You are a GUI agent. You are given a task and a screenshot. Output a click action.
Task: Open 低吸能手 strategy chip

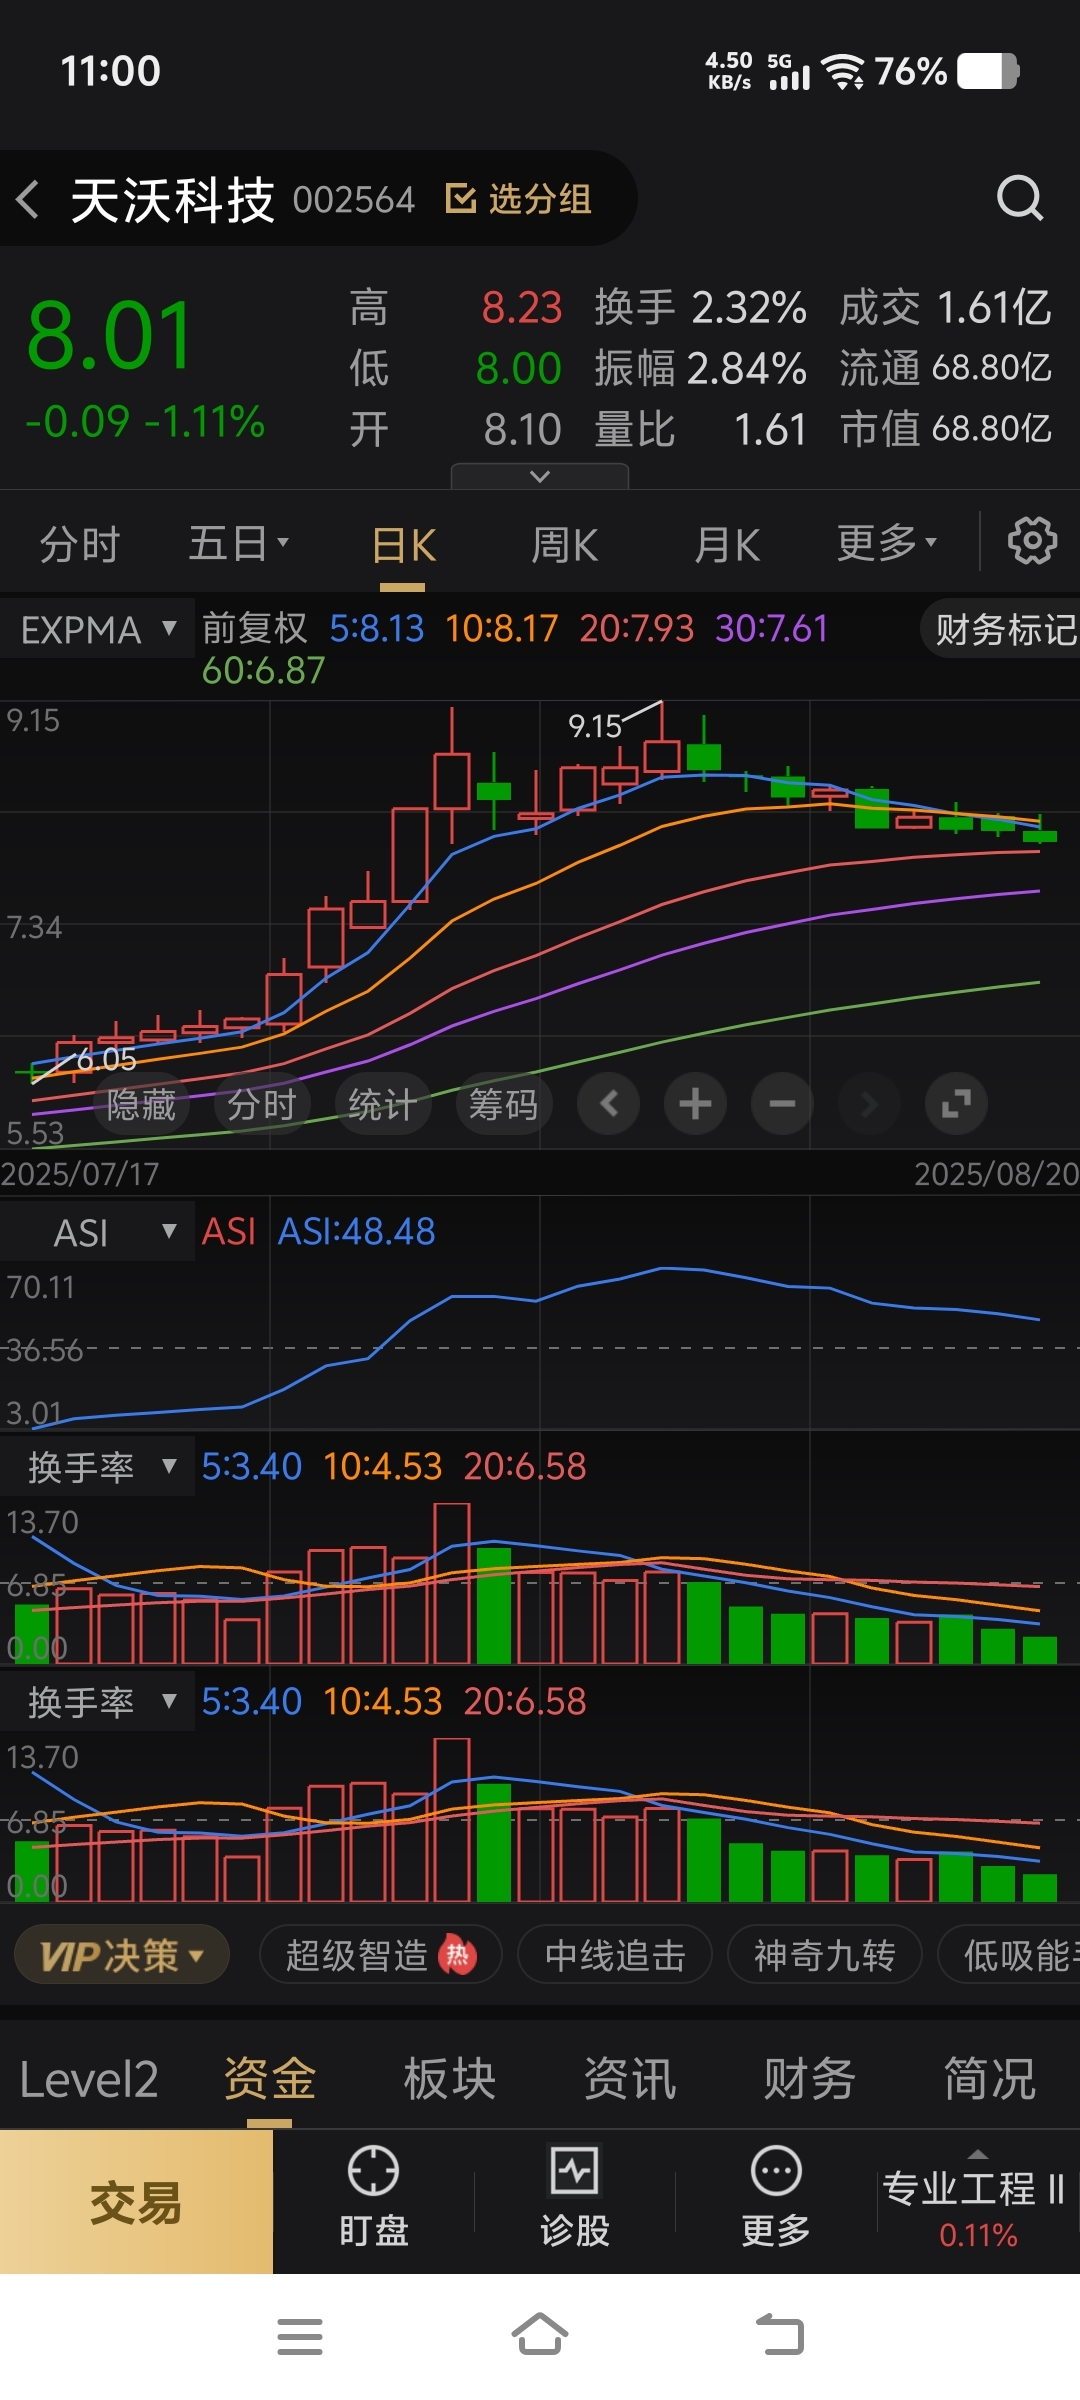1010,1955
